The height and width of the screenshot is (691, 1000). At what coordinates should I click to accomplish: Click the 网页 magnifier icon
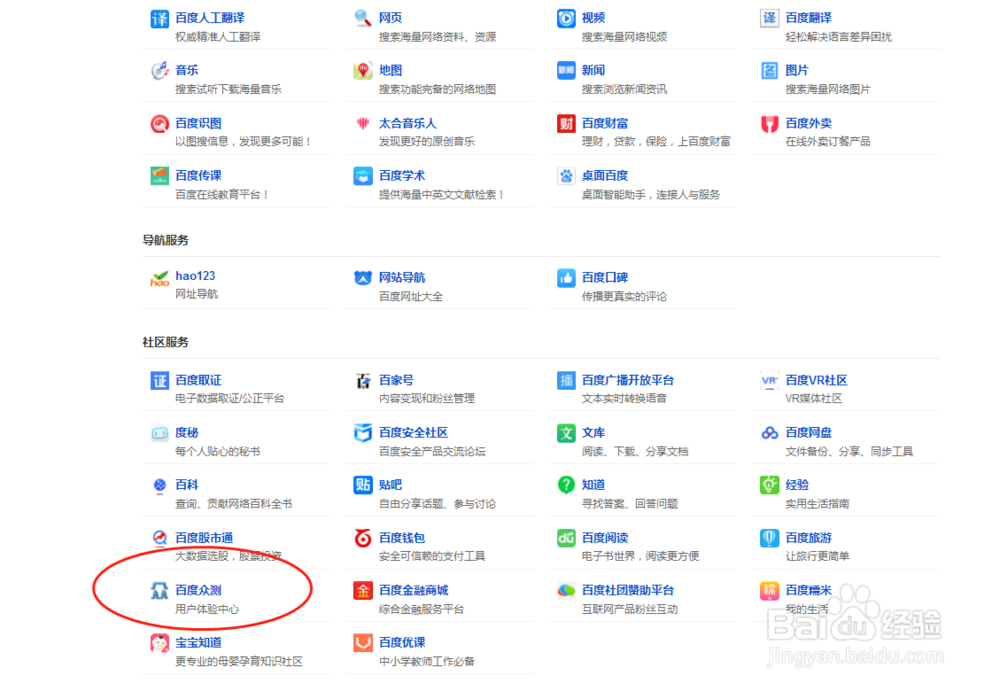click(x=363, y=18)
